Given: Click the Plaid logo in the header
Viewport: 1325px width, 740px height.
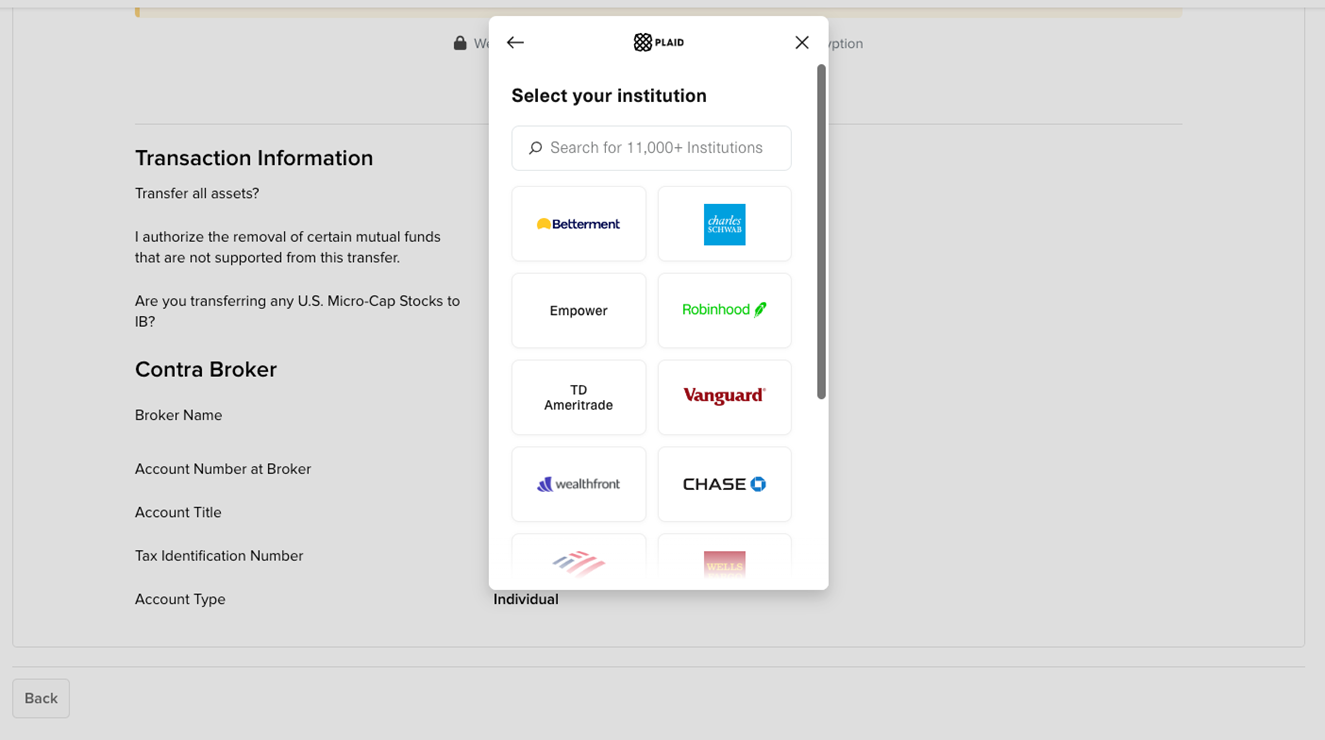Looking at the screenshot, I should tap(658, 42).
